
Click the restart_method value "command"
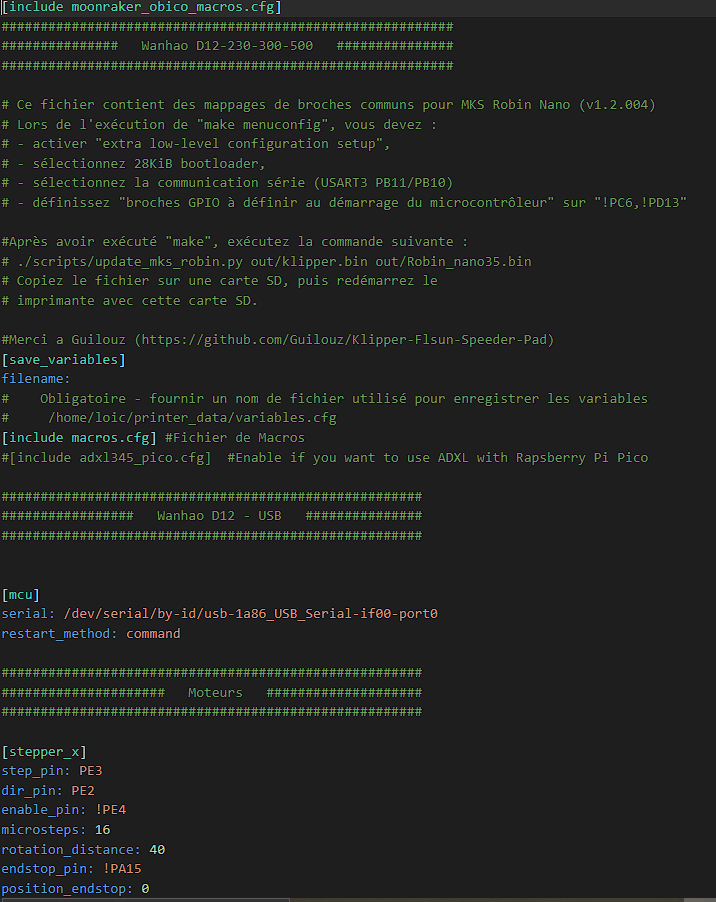click(x=153, y=634)
